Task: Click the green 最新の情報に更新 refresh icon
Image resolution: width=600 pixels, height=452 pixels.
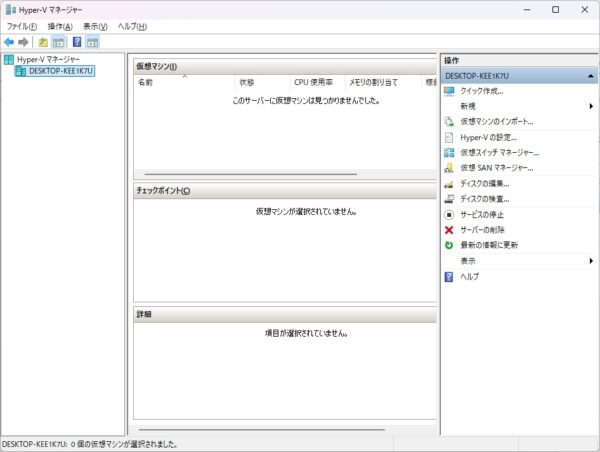Action: click(449, 245)
